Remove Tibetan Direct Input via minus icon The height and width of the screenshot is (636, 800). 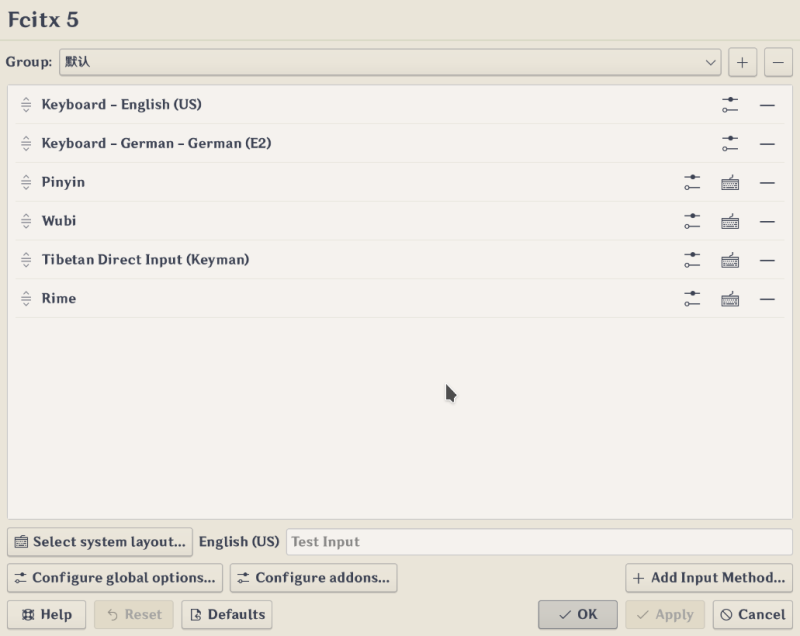point(768,259)
